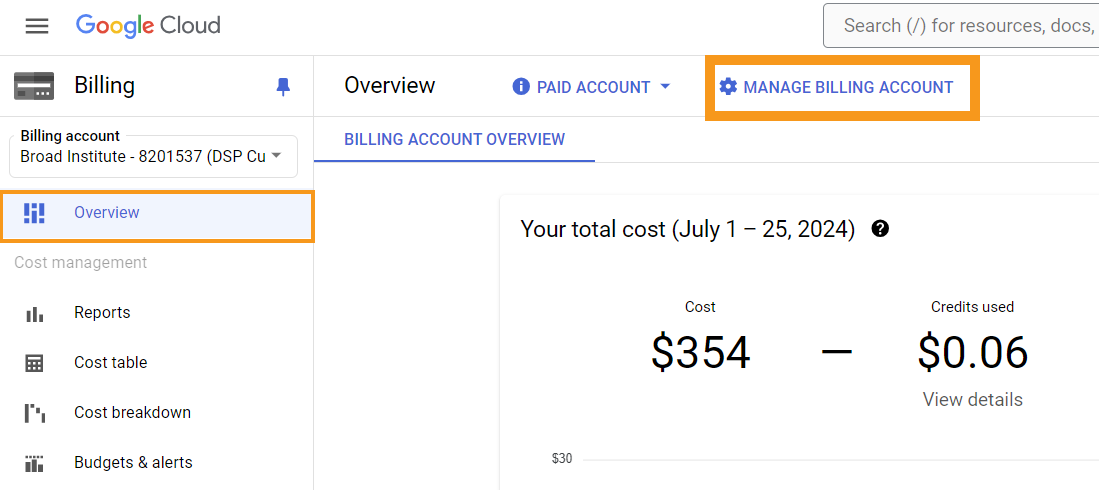Screen dimensions: 1099x490
Task: Click the Budgets & alerts icon
Action: (34, 463)
